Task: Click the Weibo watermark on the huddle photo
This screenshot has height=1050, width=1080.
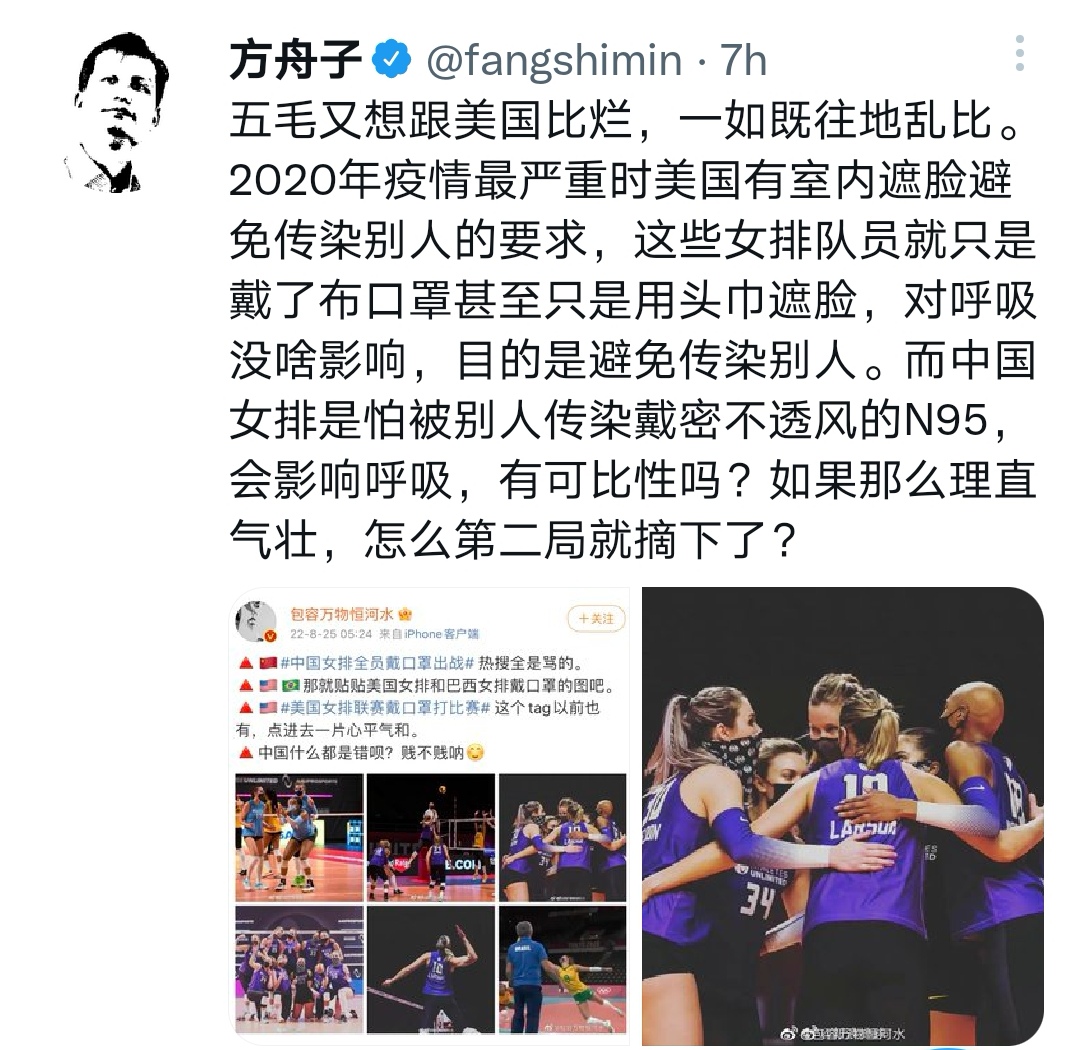Action: [842, 1033]
